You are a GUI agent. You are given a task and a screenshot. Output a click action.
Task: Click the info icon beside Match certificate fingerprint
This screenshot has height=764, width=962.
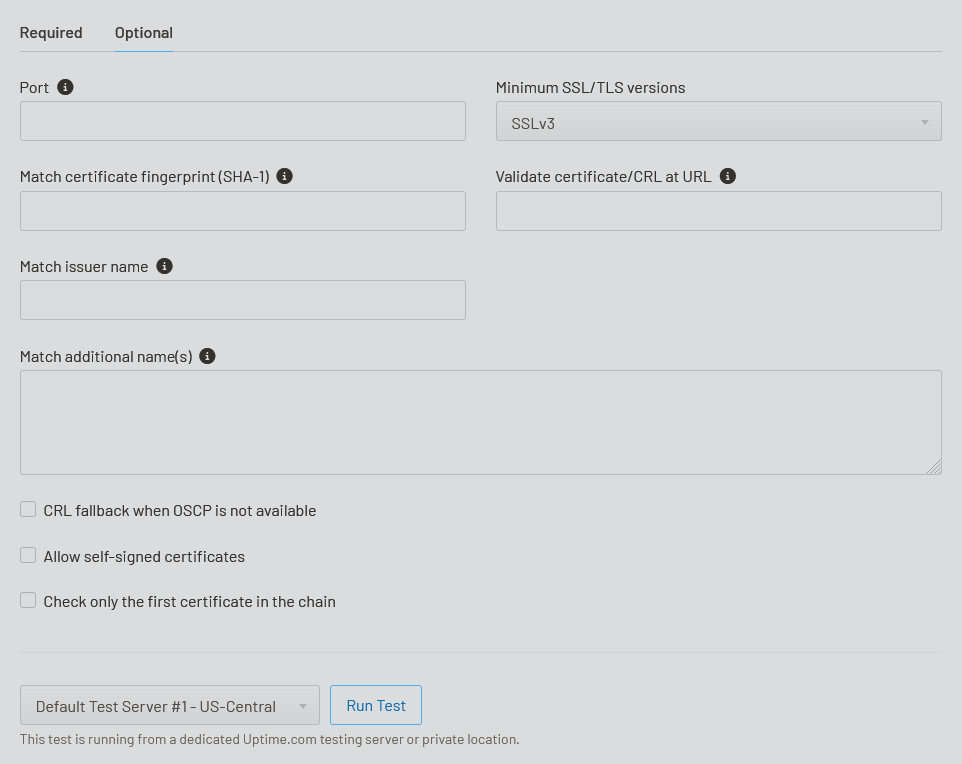point(284,176)
